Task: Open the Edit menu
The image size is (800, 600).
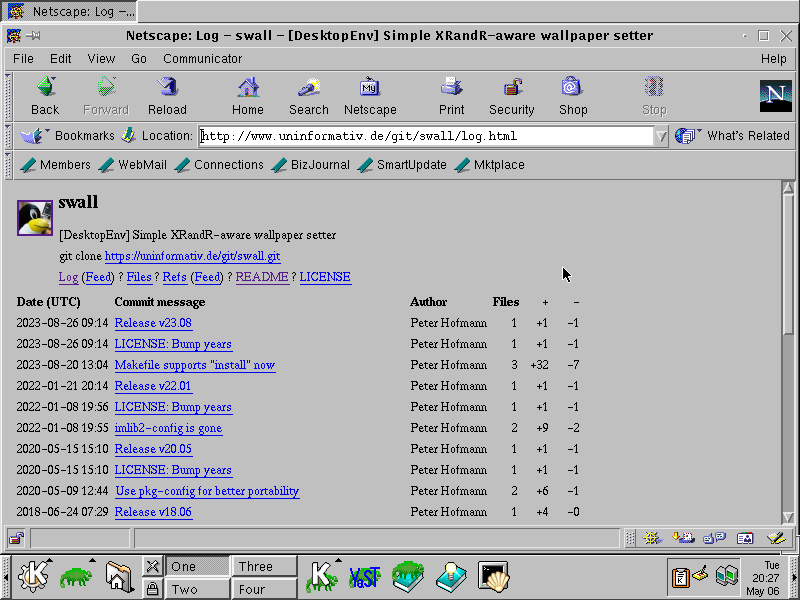Action: click(x=60, y=59)
